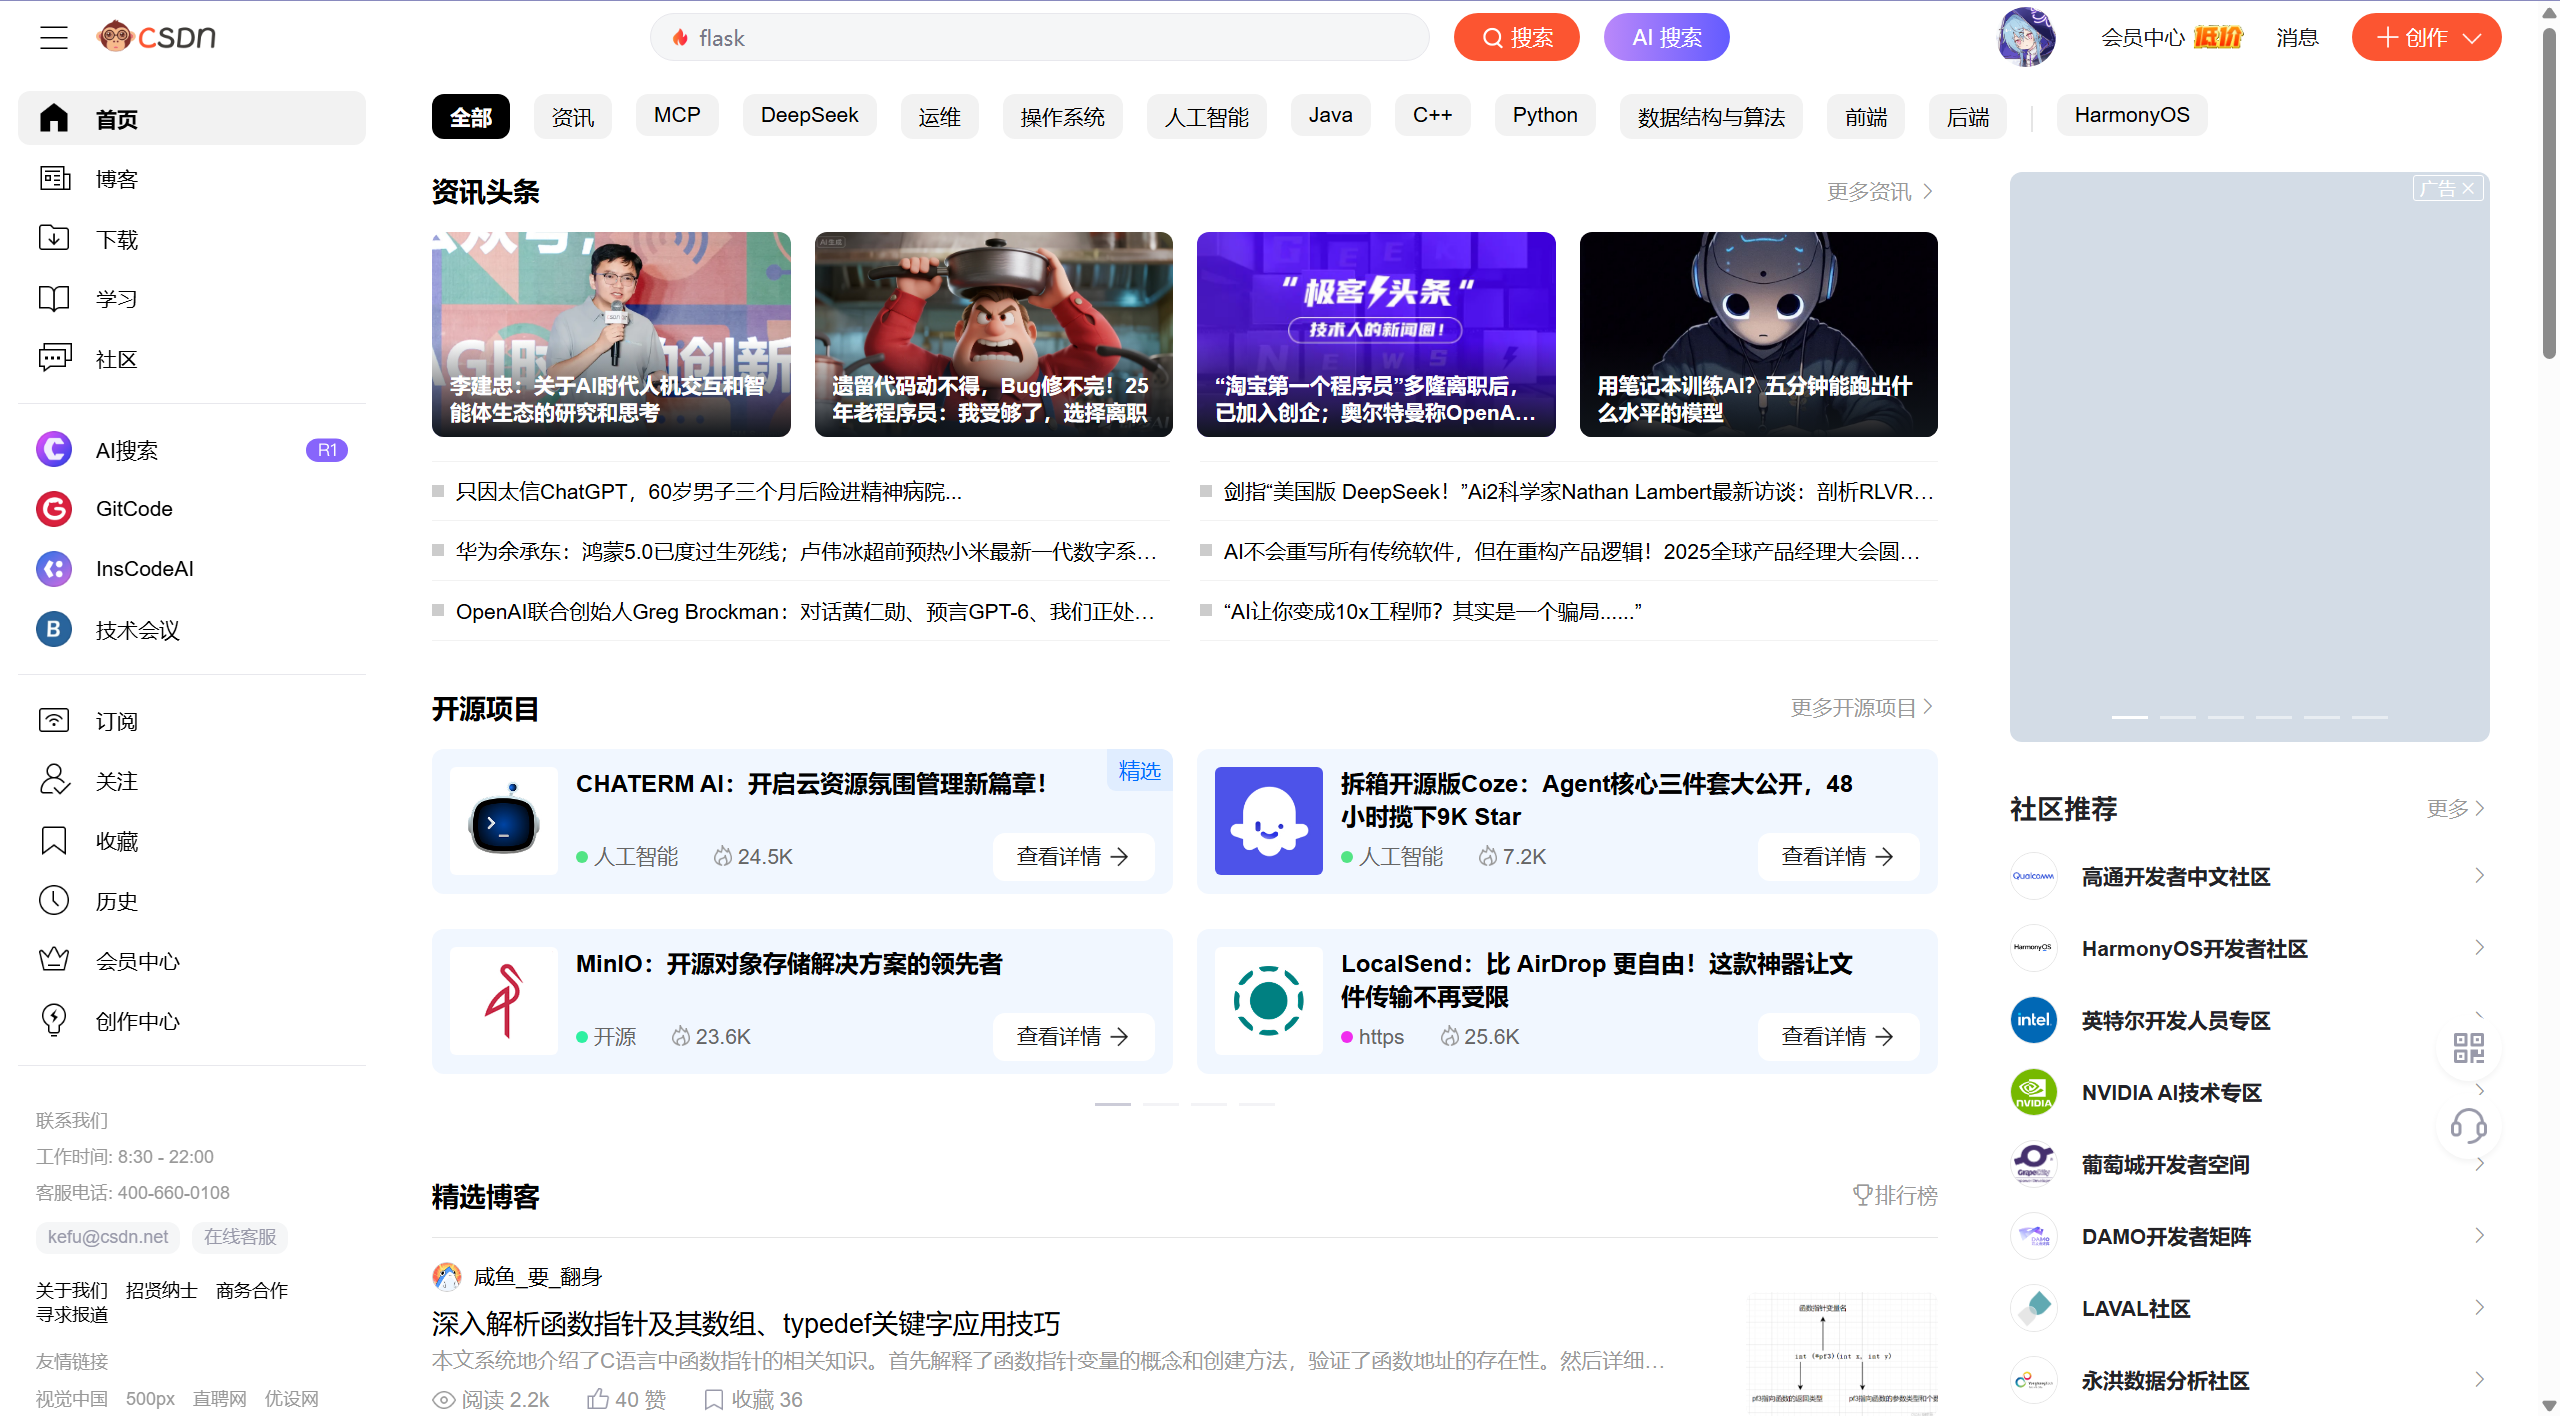Open the hamburger menu icon
Screen dimensions: 2560x1416
click(x=54, y=38)
